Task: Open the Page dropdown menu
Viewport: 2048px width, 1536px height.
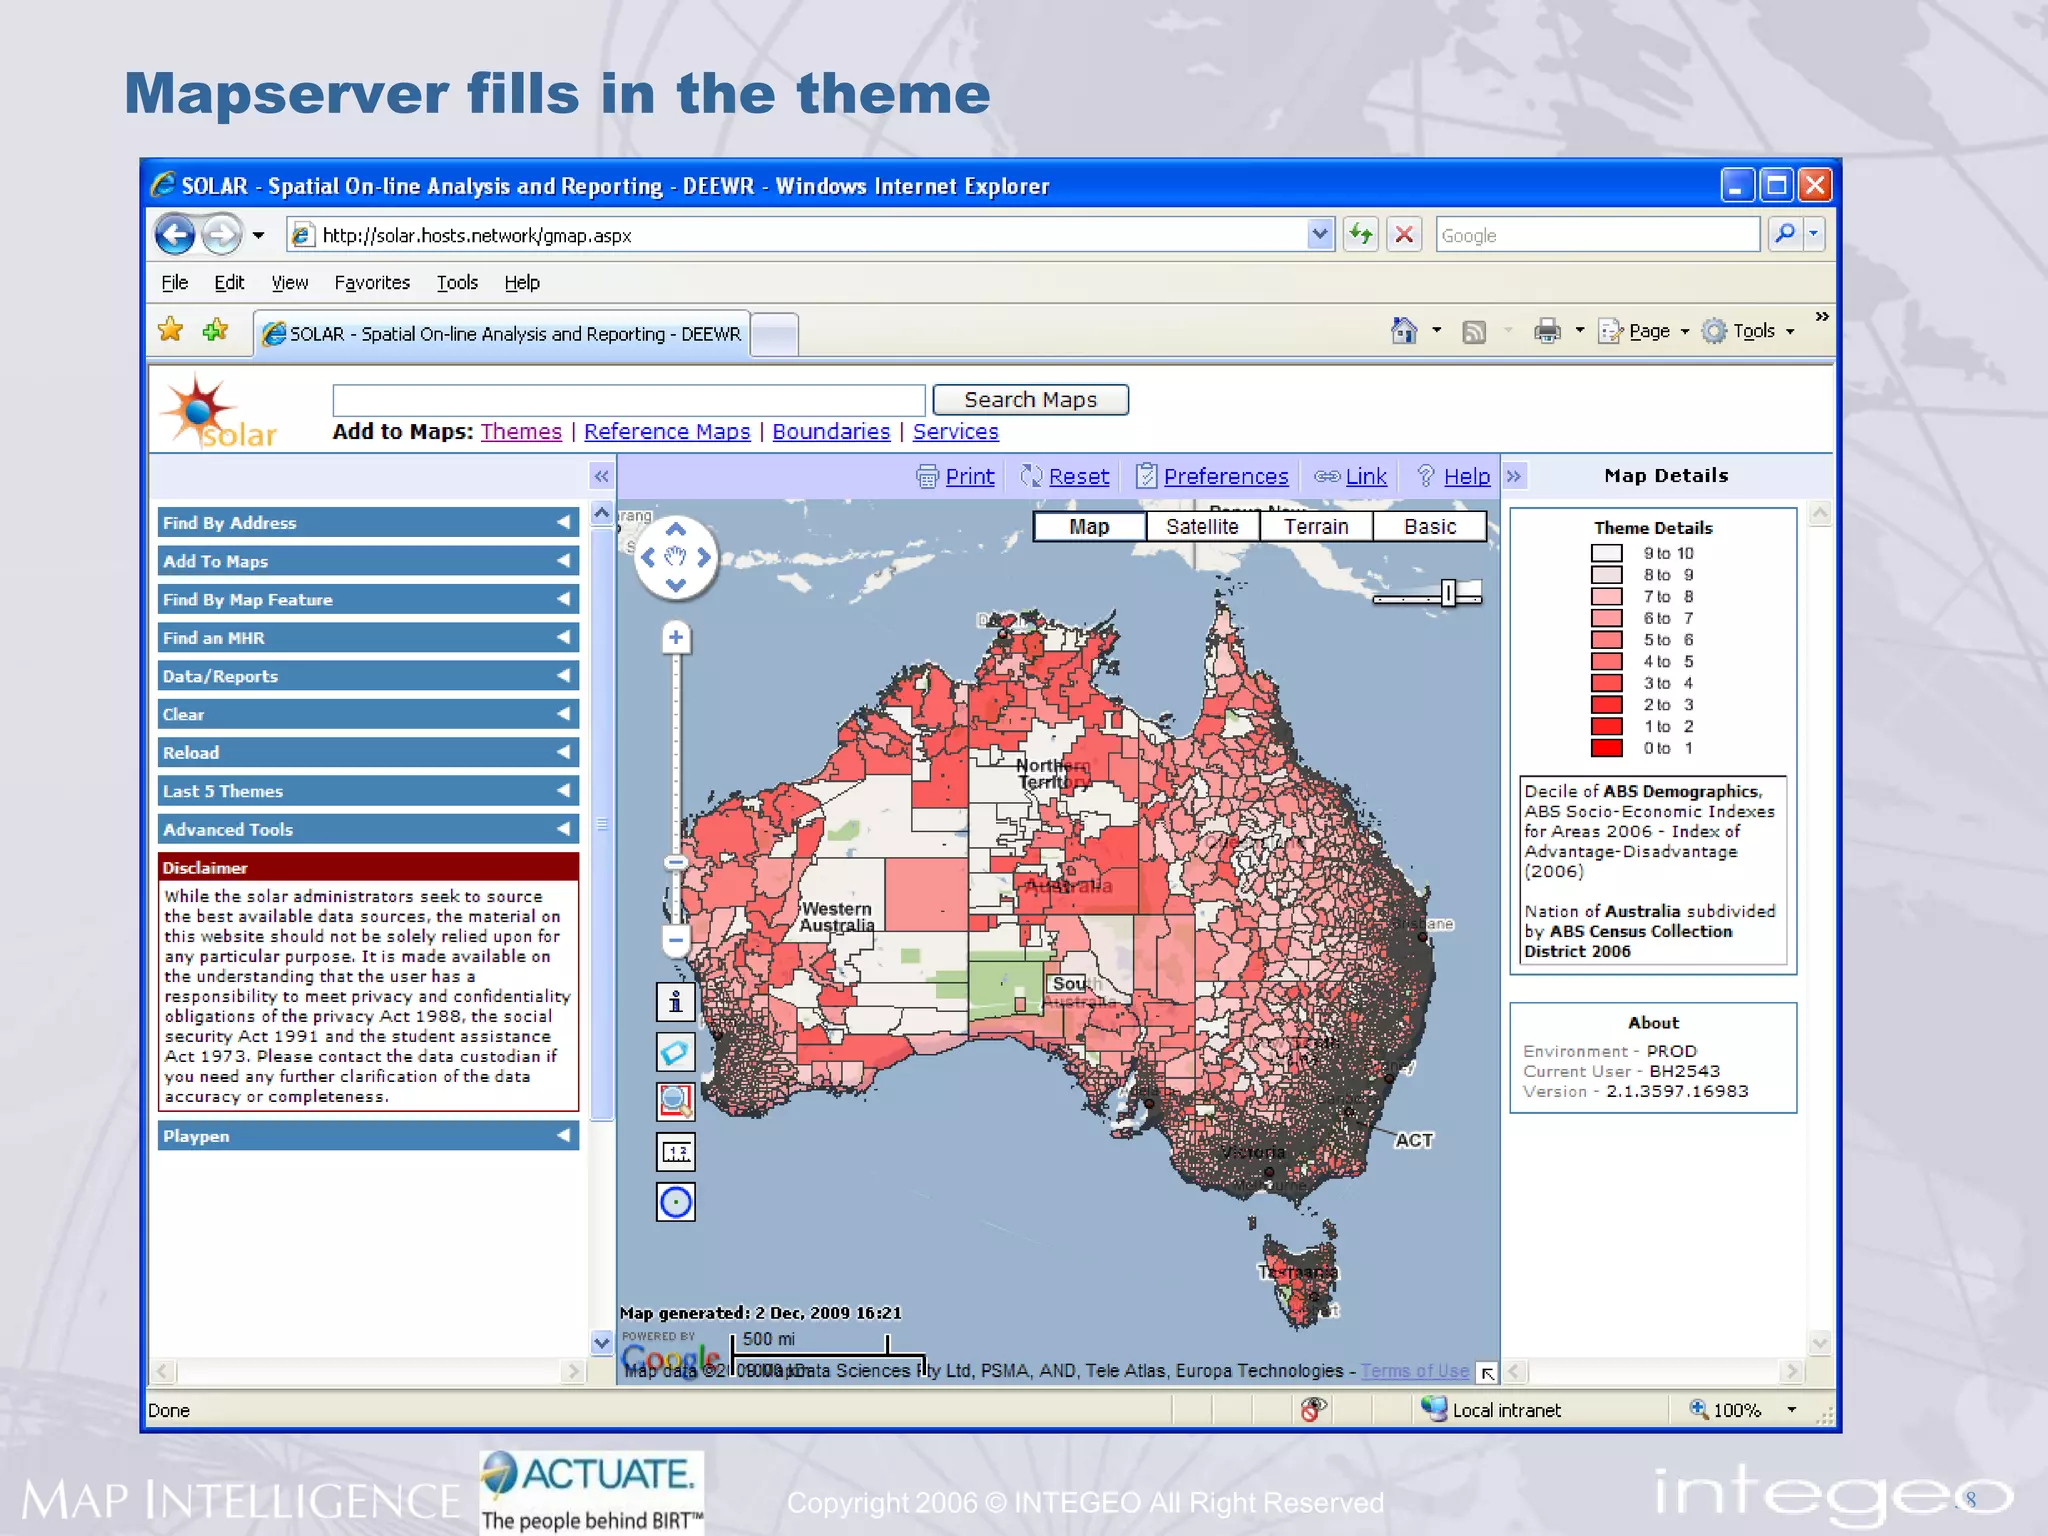Action: point(1646,331)
